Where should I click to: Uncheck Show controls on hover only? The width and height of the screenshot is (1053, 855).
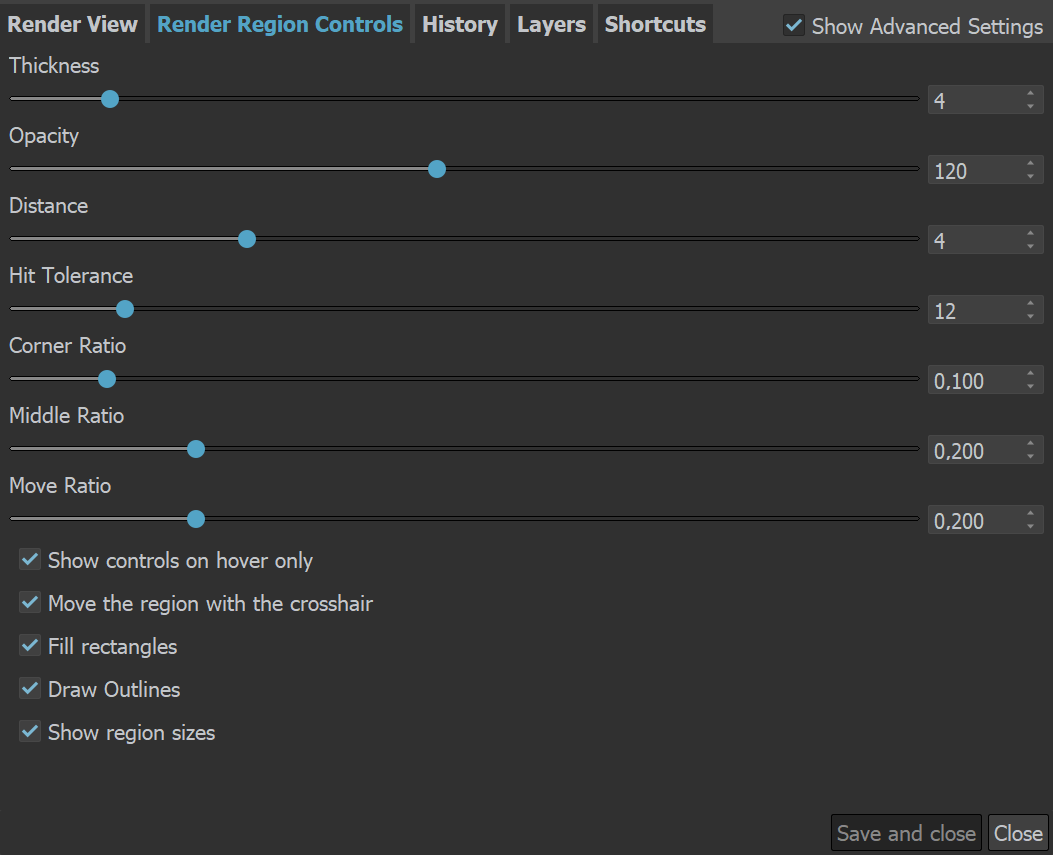point(29,559)
